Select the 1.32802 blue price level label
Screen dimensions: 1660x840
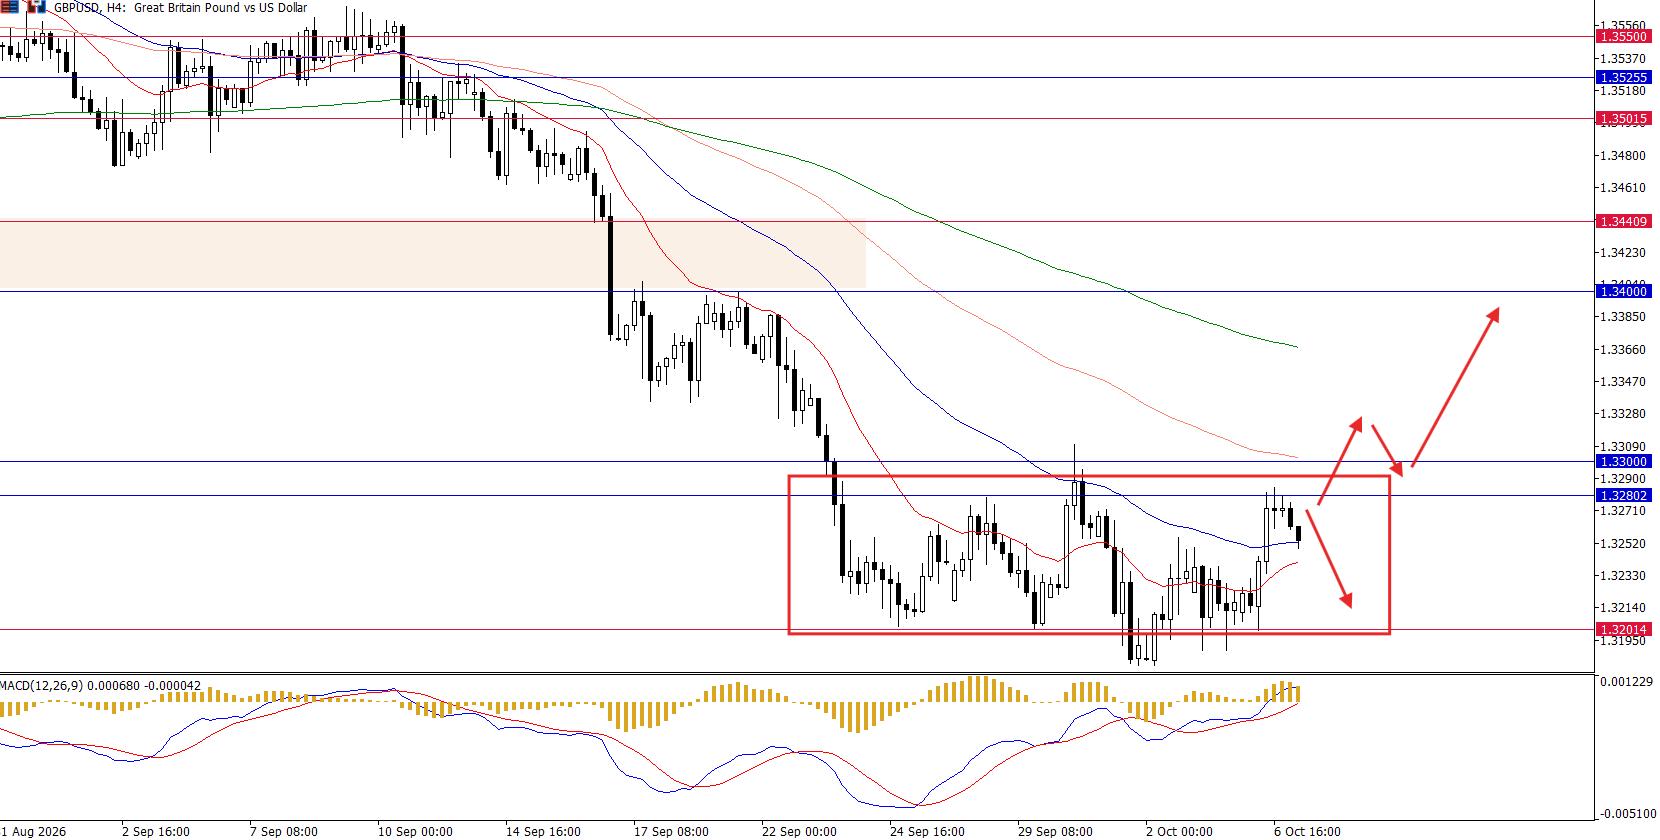1623,495
